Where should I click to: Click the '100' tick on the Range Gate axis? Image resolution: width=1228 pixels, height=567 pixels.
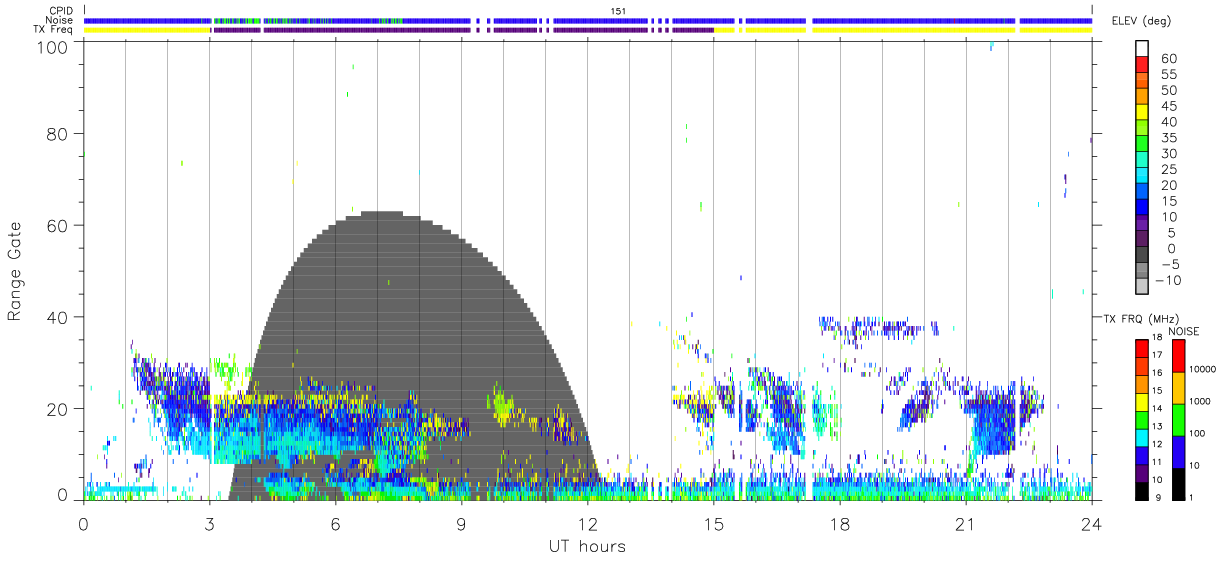click(x=52, y=47)
